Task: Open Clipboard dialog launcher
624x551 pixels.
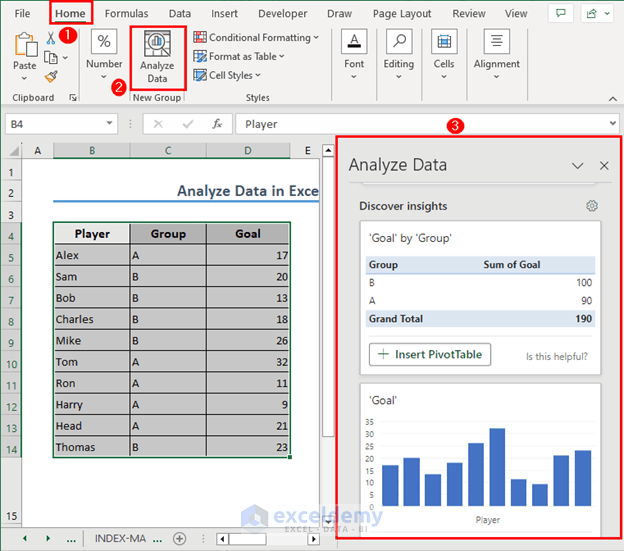Action: (x=73, y=97)
